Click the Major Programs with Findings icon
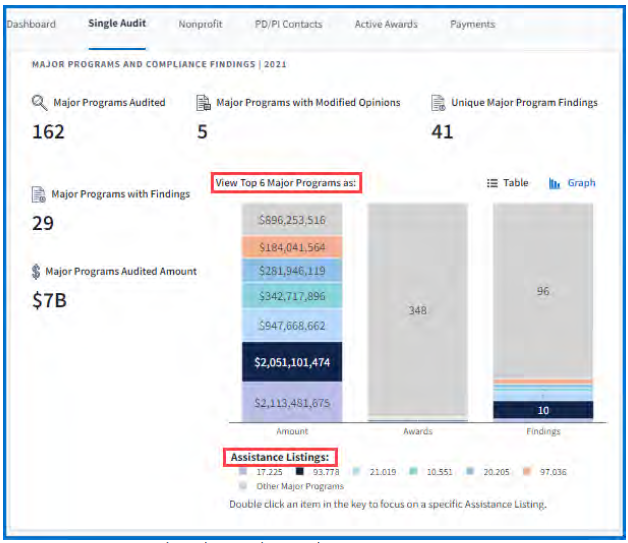628x543 pixels. click(x=39, y=194)
